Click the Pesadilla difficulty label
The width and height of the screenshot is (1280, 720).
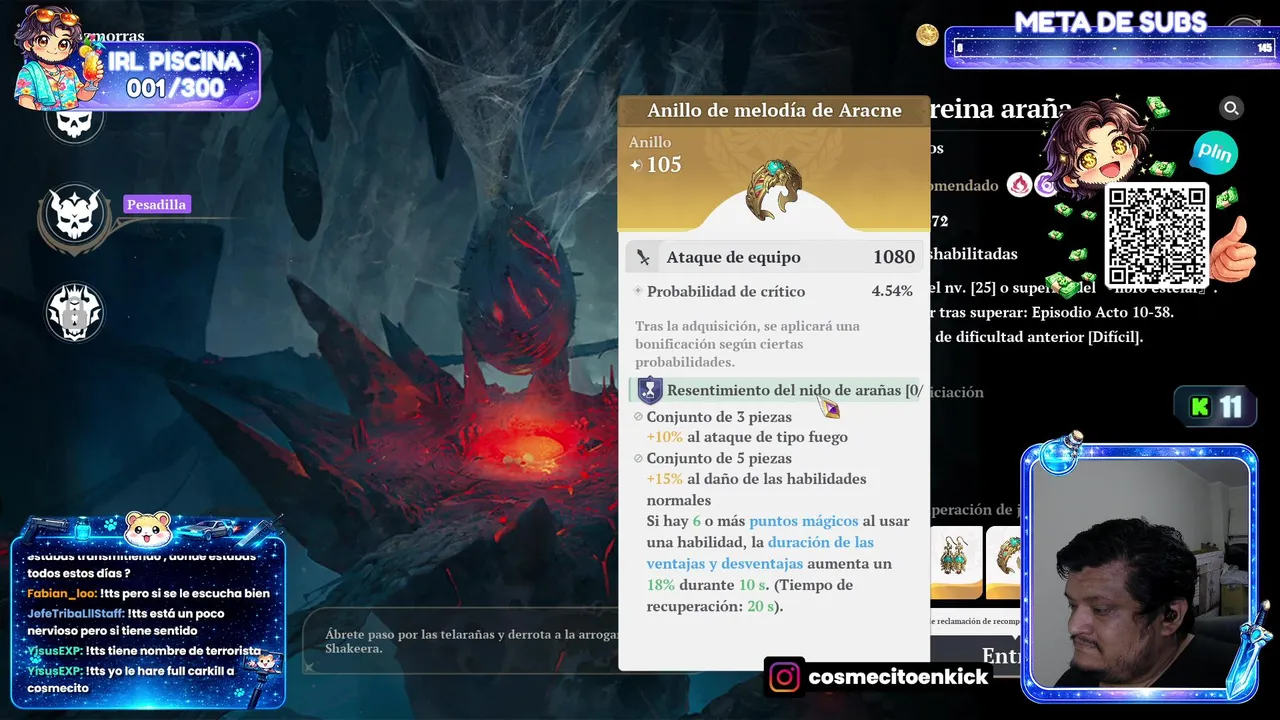[156, 204]
